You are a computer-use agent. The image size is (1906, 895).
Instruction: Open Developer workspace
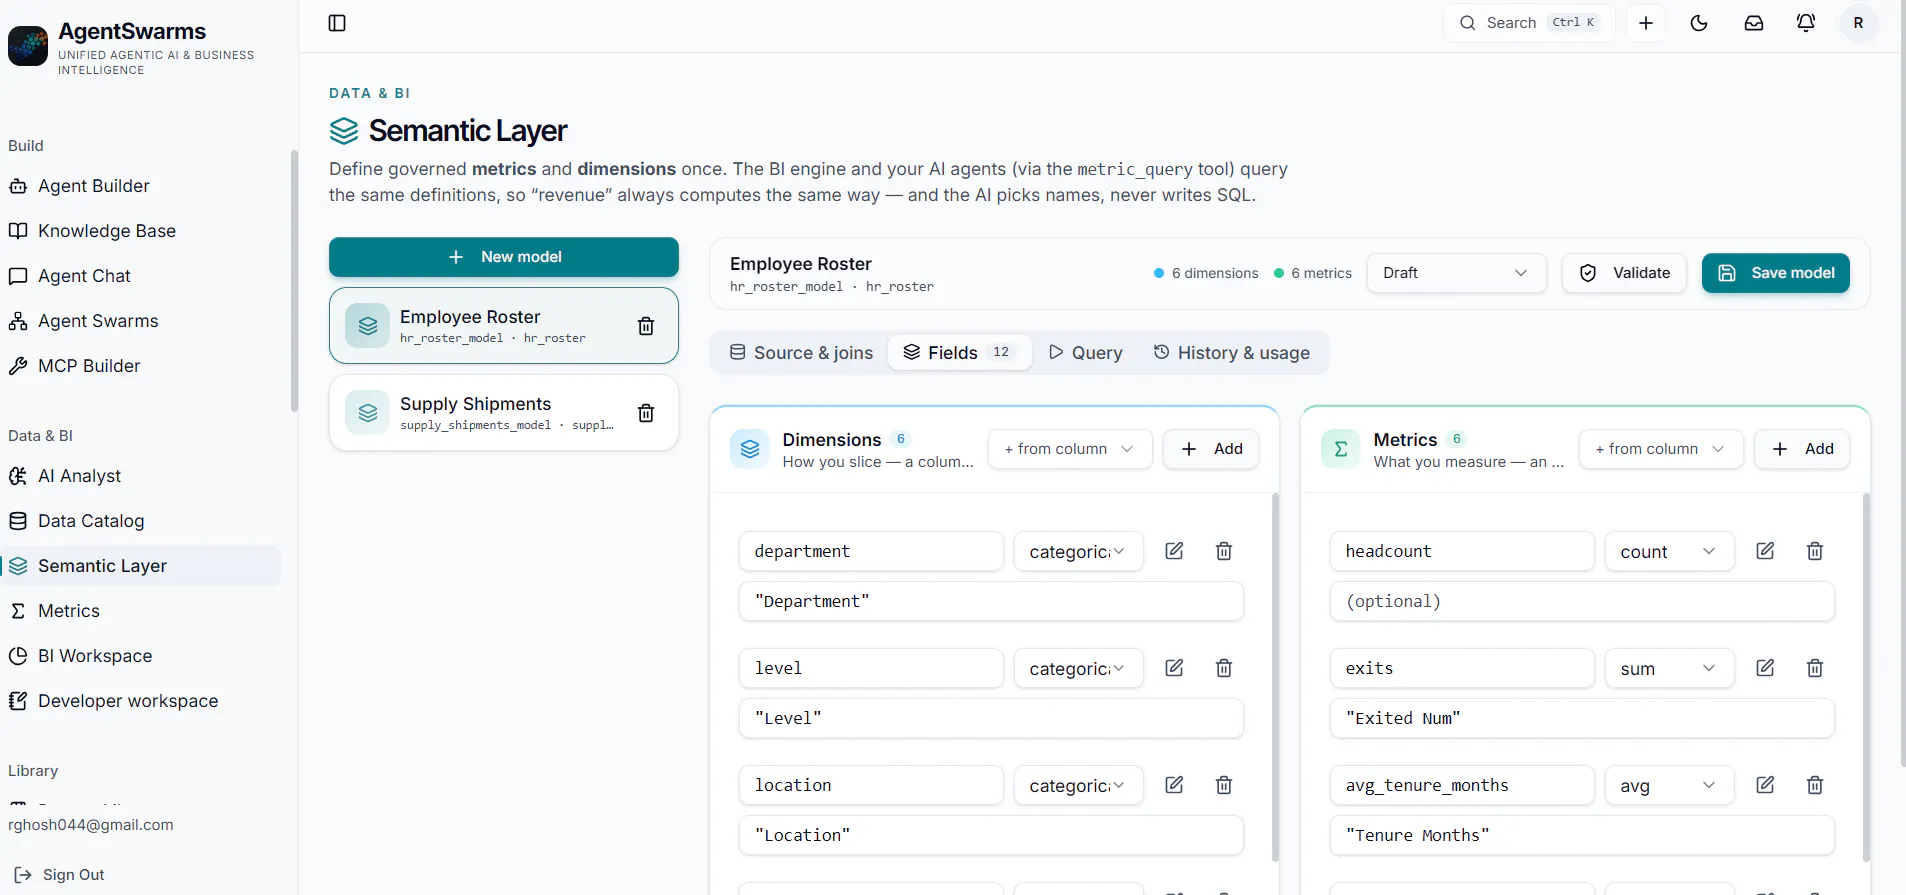click(x=140, y=701)
